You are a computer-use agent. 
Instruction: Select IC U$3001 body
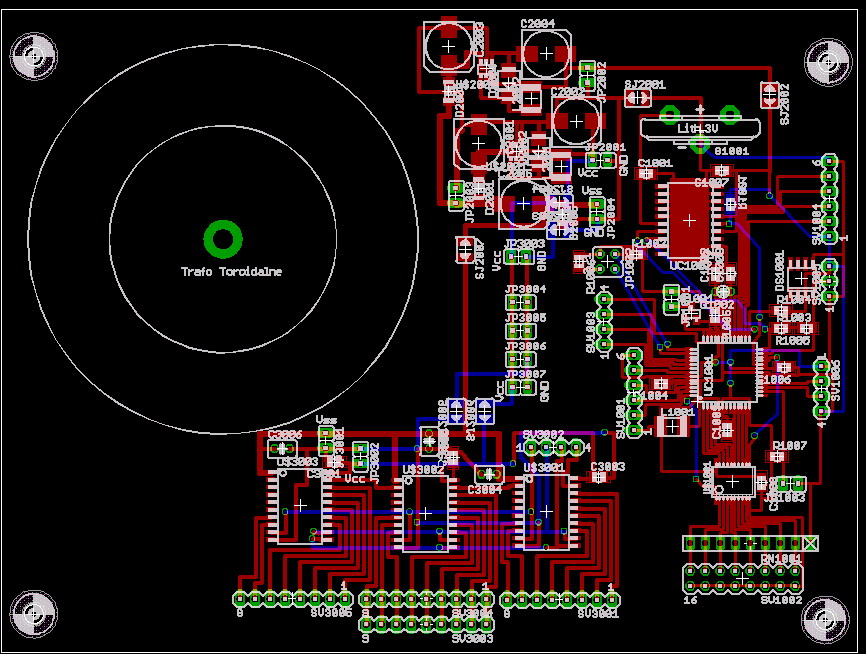coord(546,512)
